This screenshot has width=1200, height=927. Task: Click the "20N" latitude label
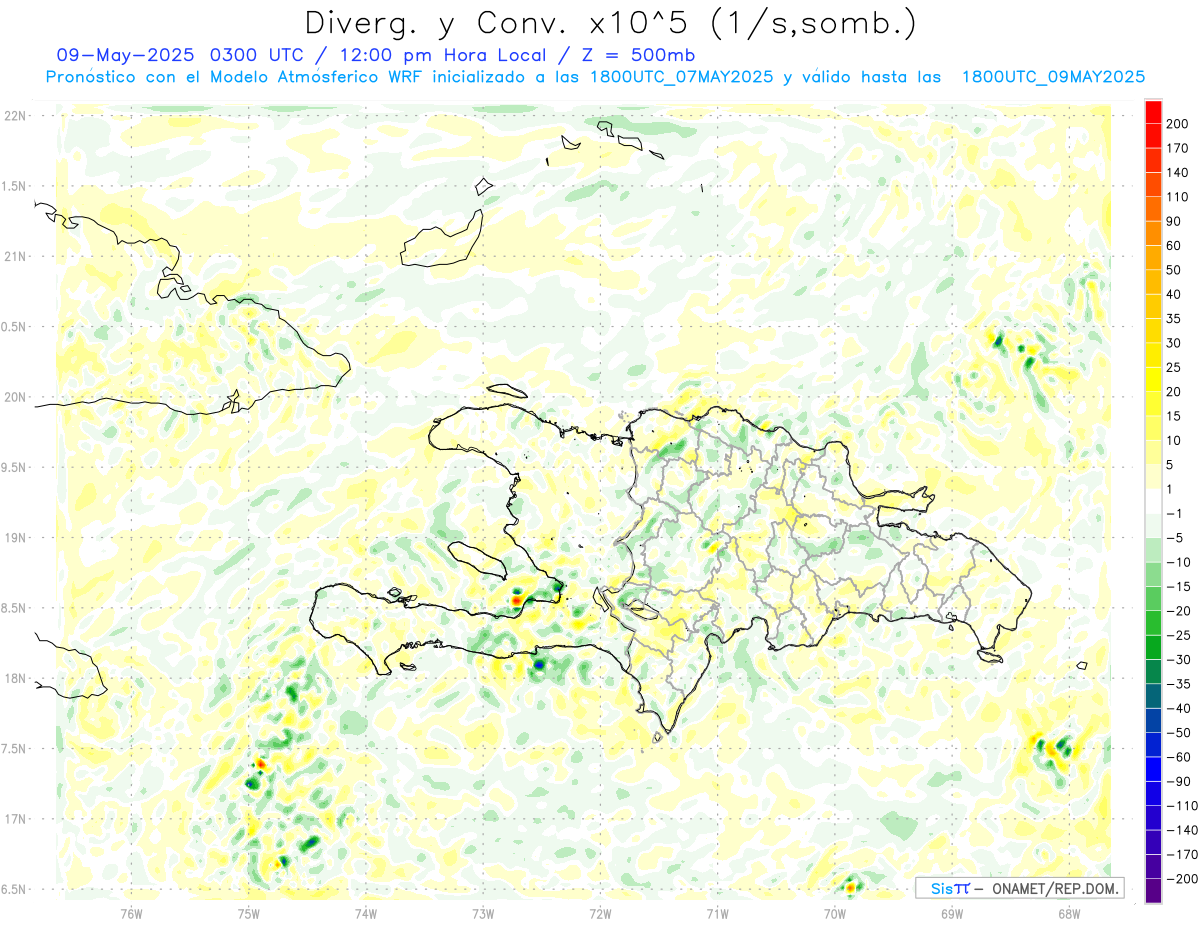pos(15,397)
